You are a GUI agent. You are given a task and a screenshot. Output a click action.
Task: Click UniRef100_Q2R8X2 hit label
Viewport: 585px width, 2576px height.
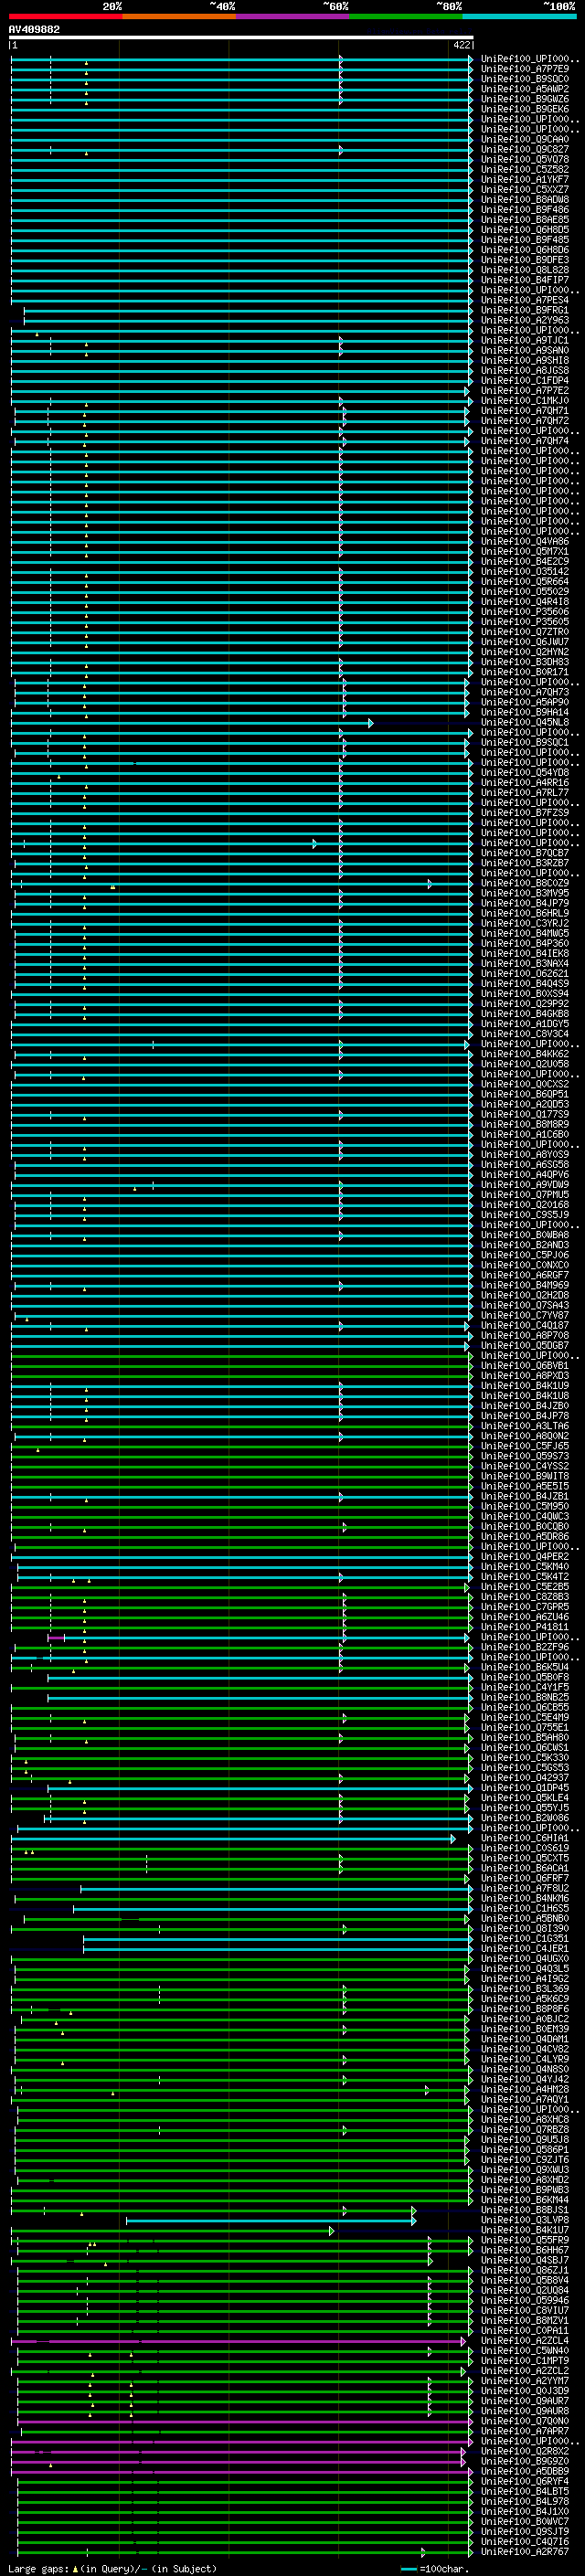pyautogui.click(x=524, y=2451)
